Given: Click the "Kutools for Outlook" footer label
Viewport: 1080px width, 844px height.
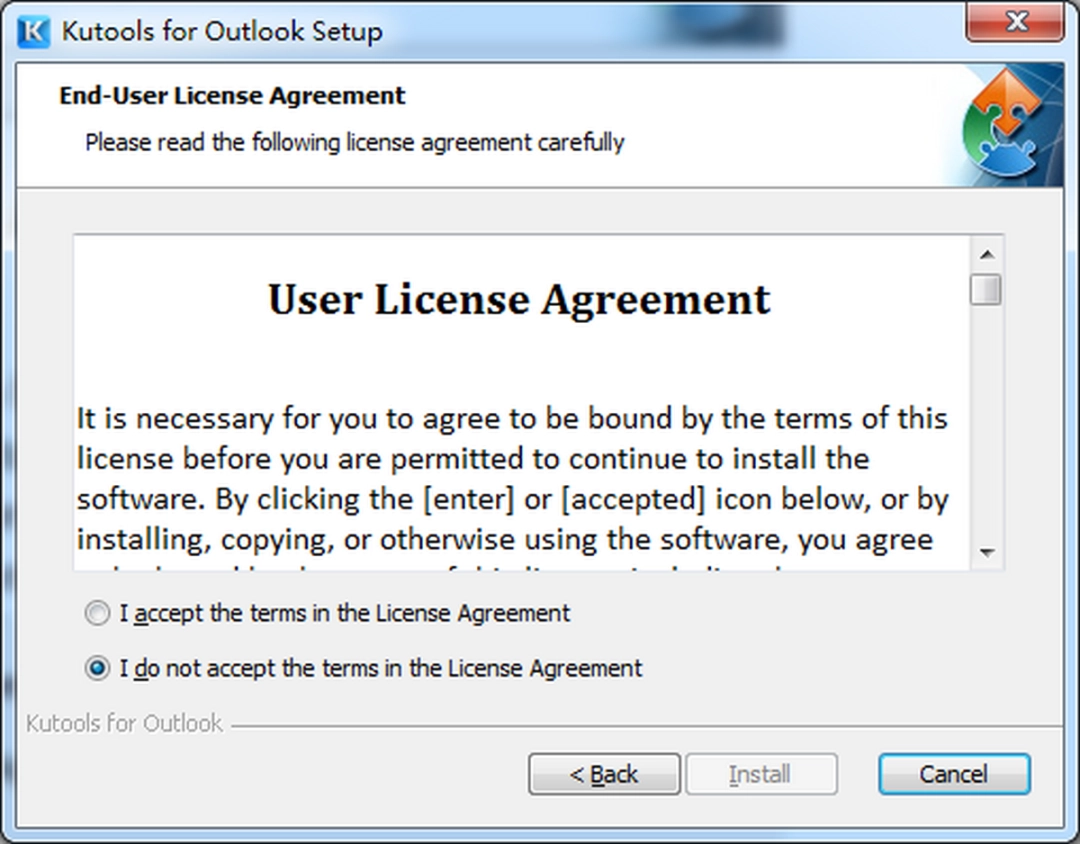Looking at the screenshot, I should pos(122,722).
